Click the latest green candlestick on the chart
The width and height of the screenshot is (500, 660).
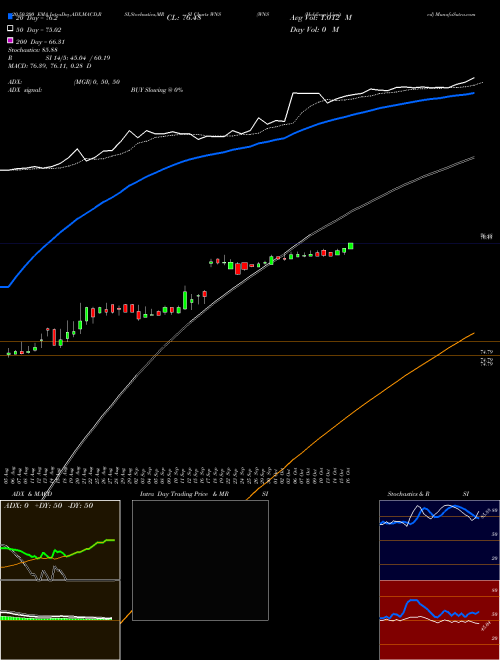(350, 246)
